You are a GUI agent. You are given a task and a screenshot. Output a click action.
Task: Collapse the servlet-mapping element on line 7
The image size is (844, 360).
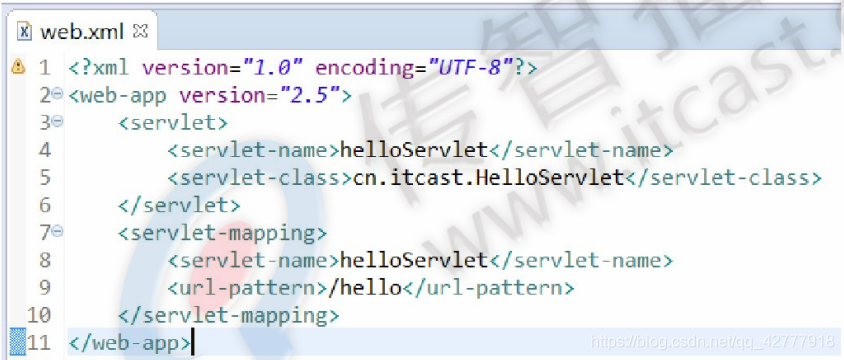coord(58,232)
